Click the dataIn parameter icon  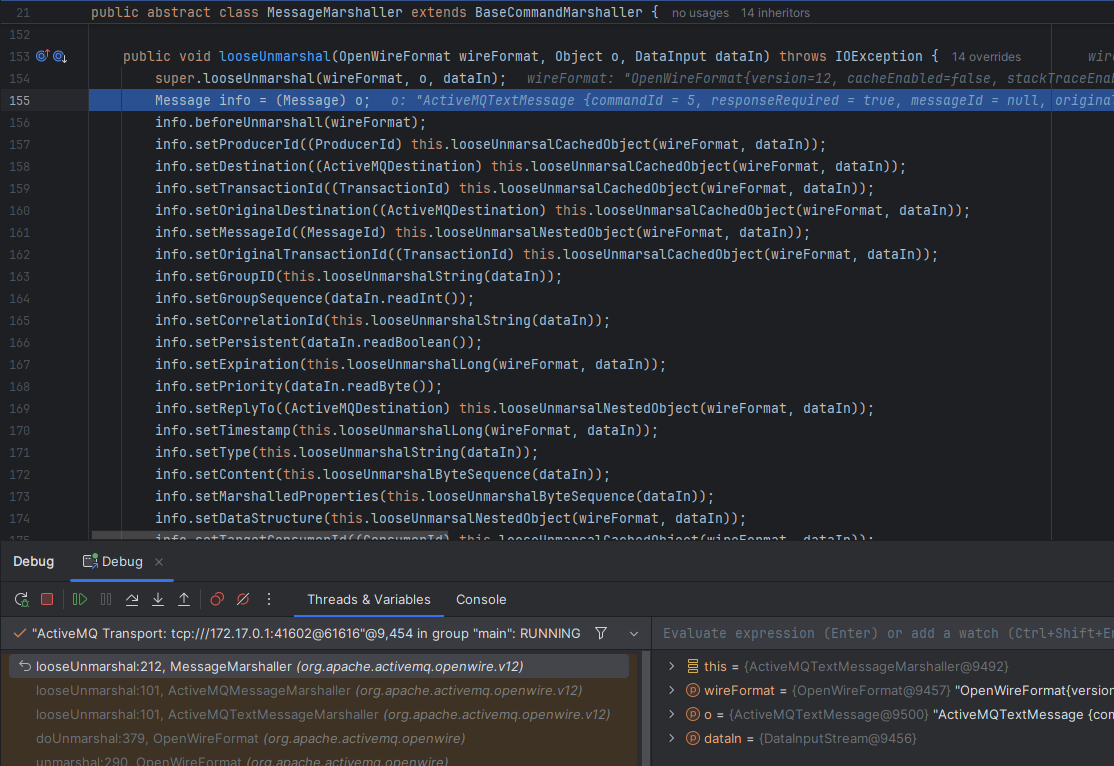693,738
